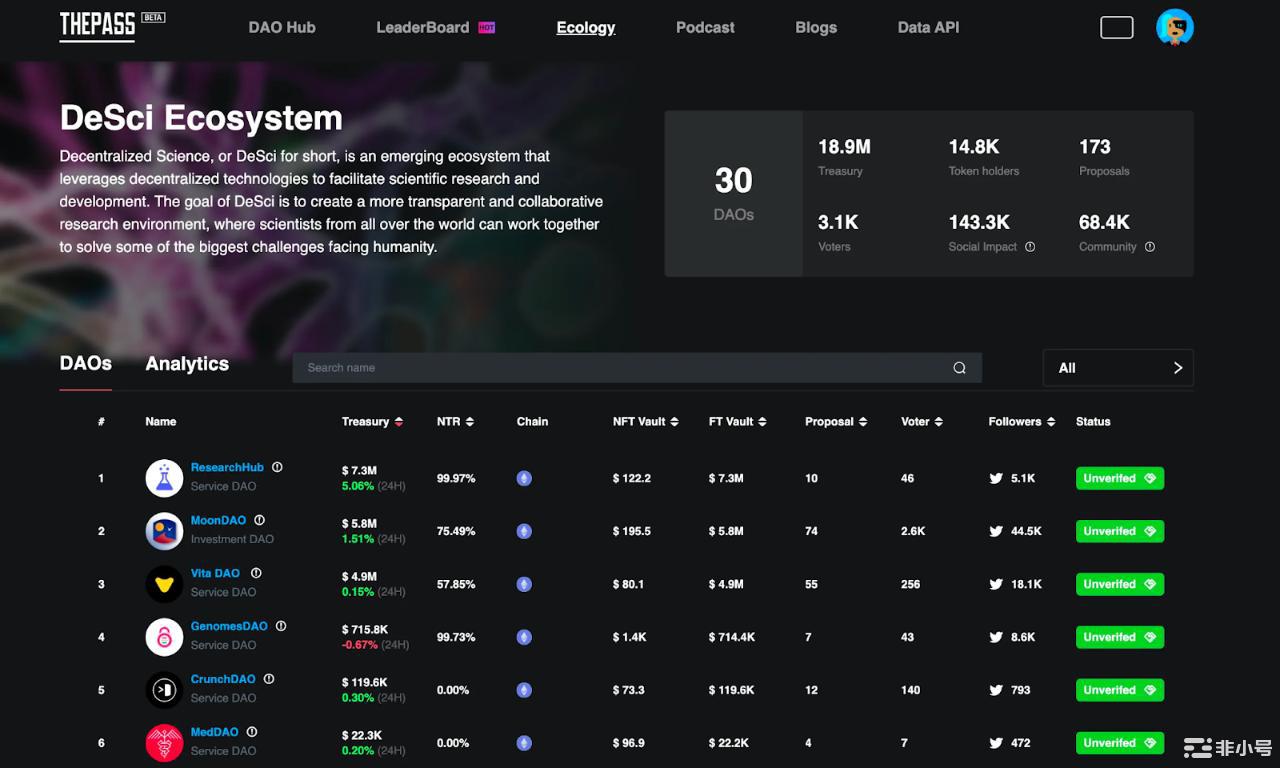Click Unverified badge in MoonDAO row
The height and width of the screenshot is (768, 1280).
[x=1120, y=531]
